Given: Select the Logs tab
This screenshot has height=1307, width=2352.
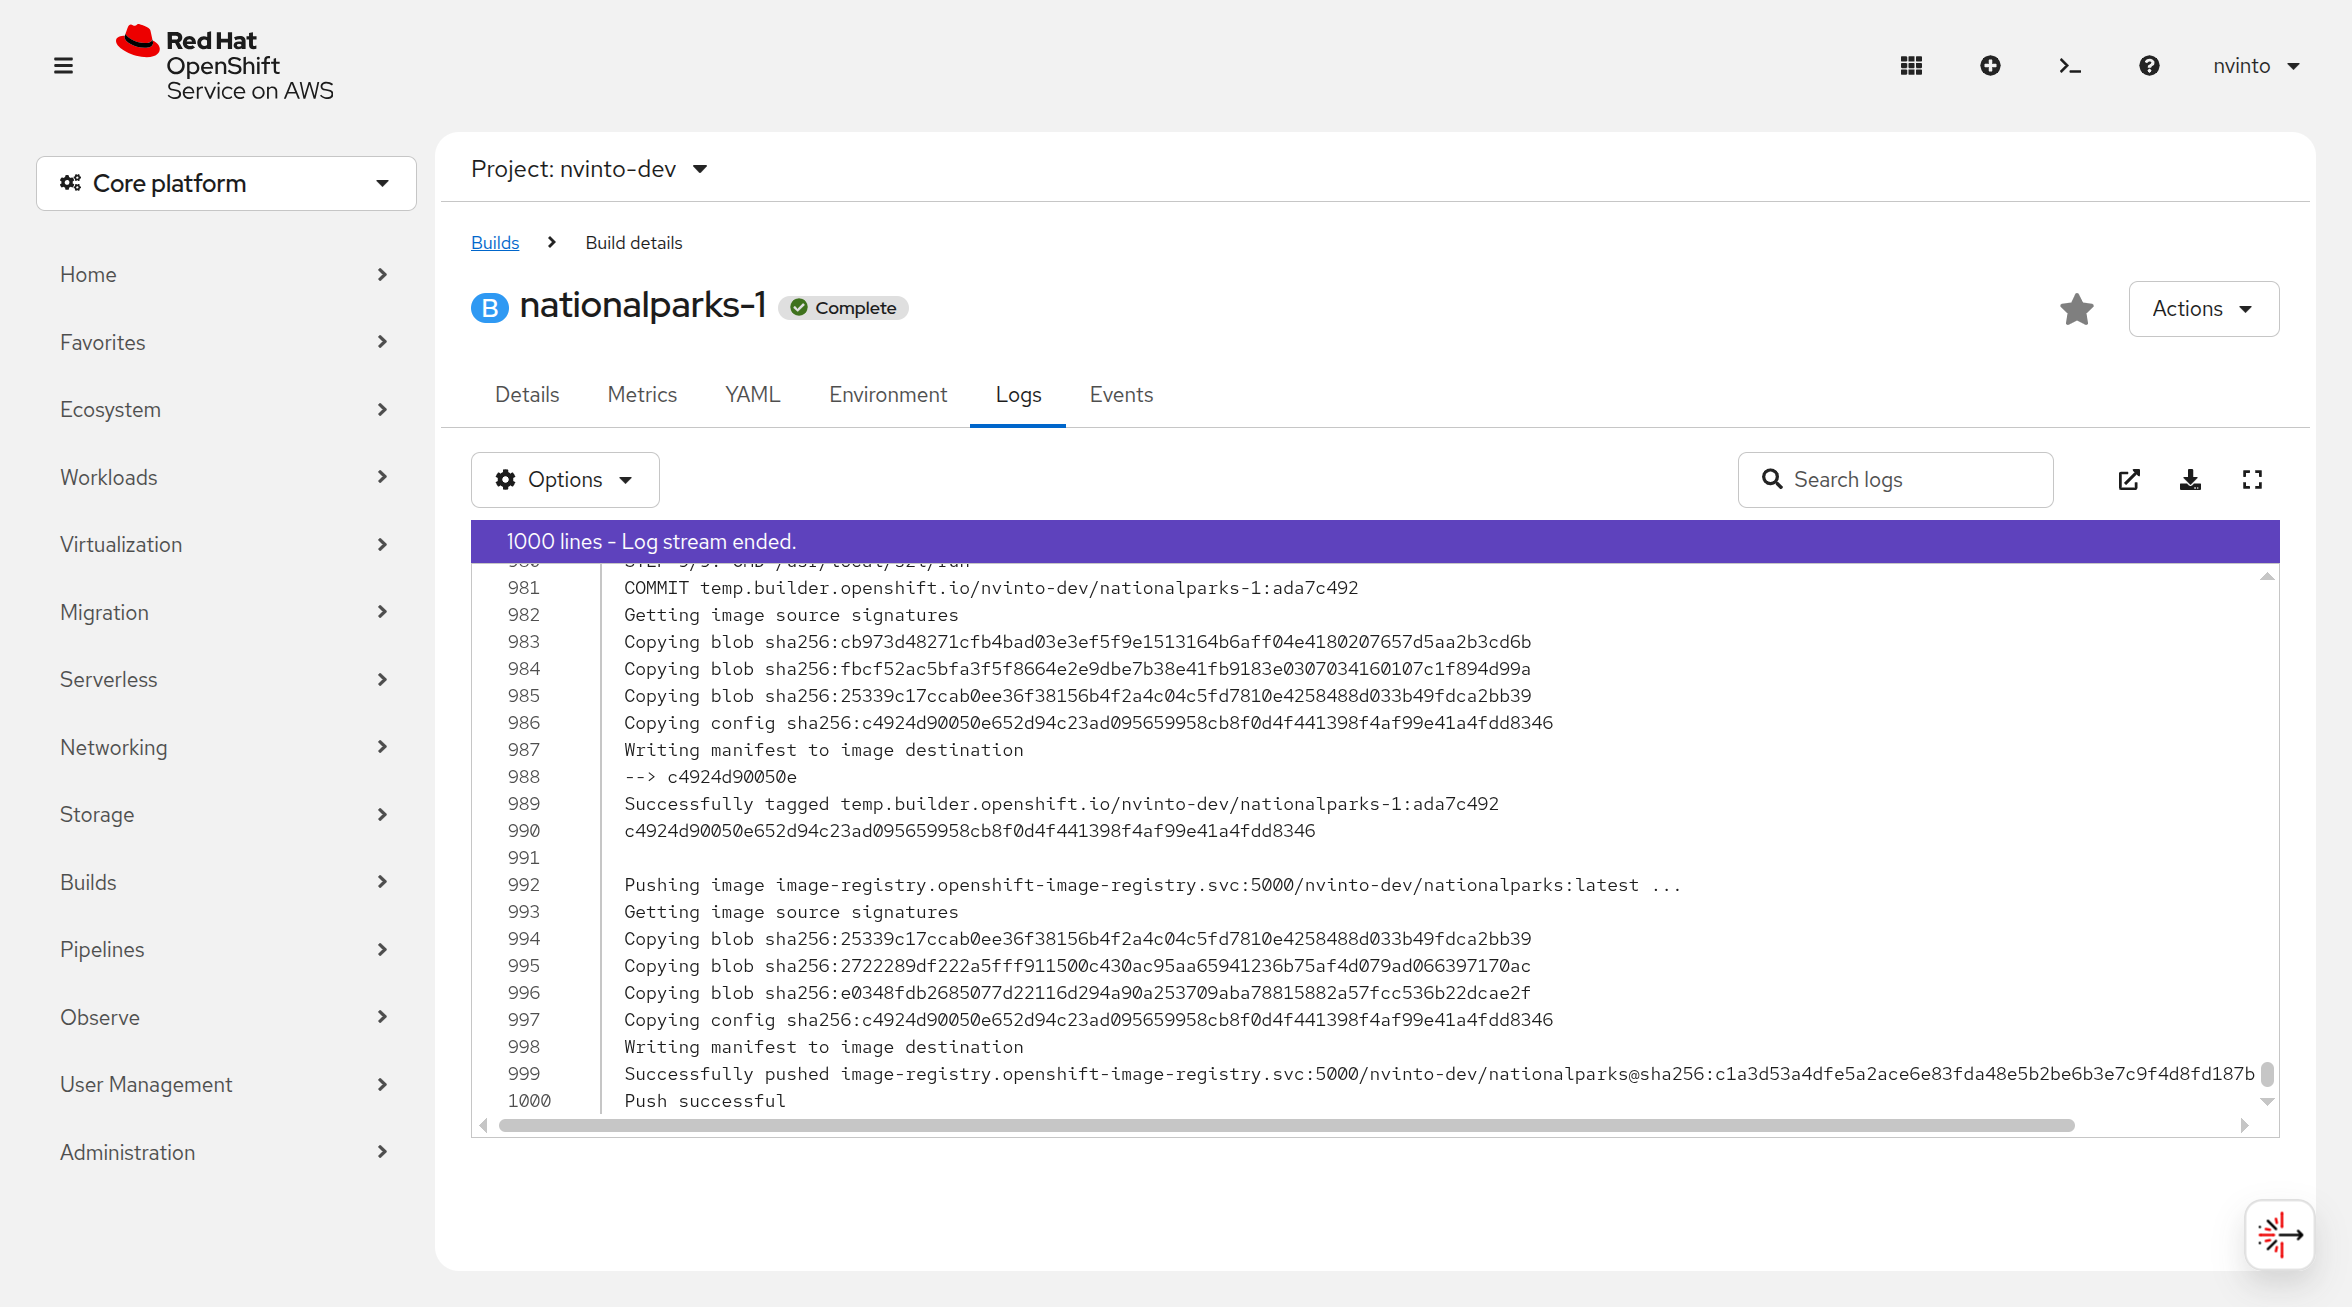Looking at the screenshot, I should [x=1018, y=395].
